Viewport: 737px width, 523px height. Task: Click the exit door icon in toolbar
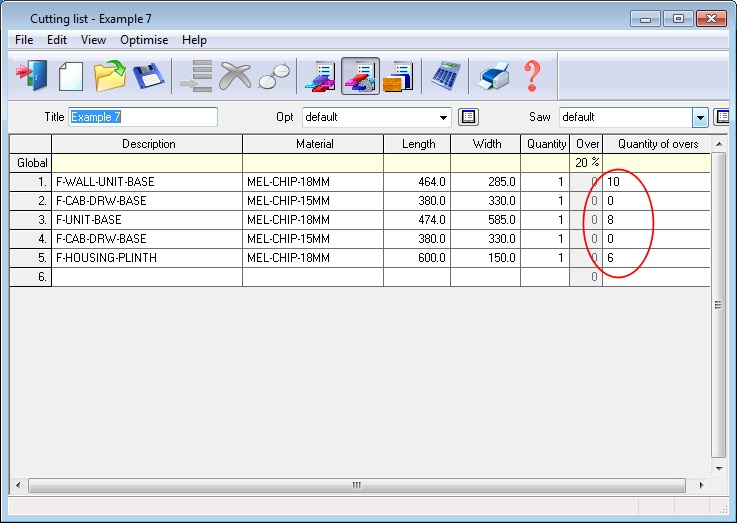click(31, 76)
